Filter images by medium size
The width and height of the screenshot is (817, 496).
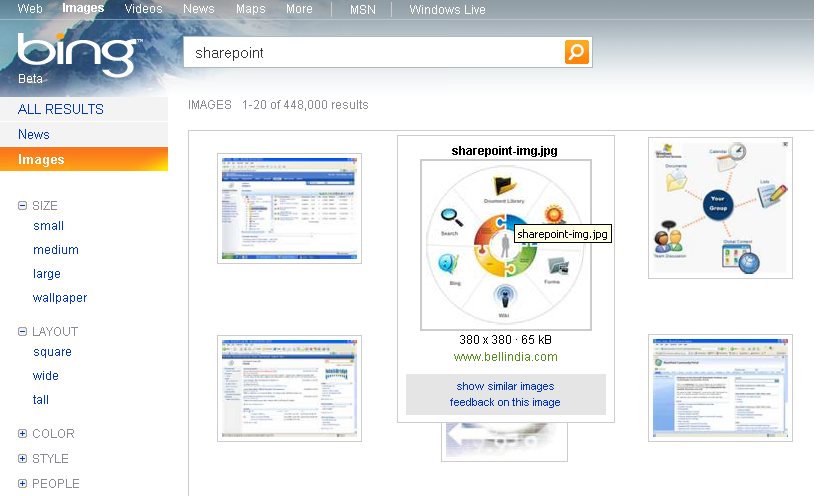point(56,250)
